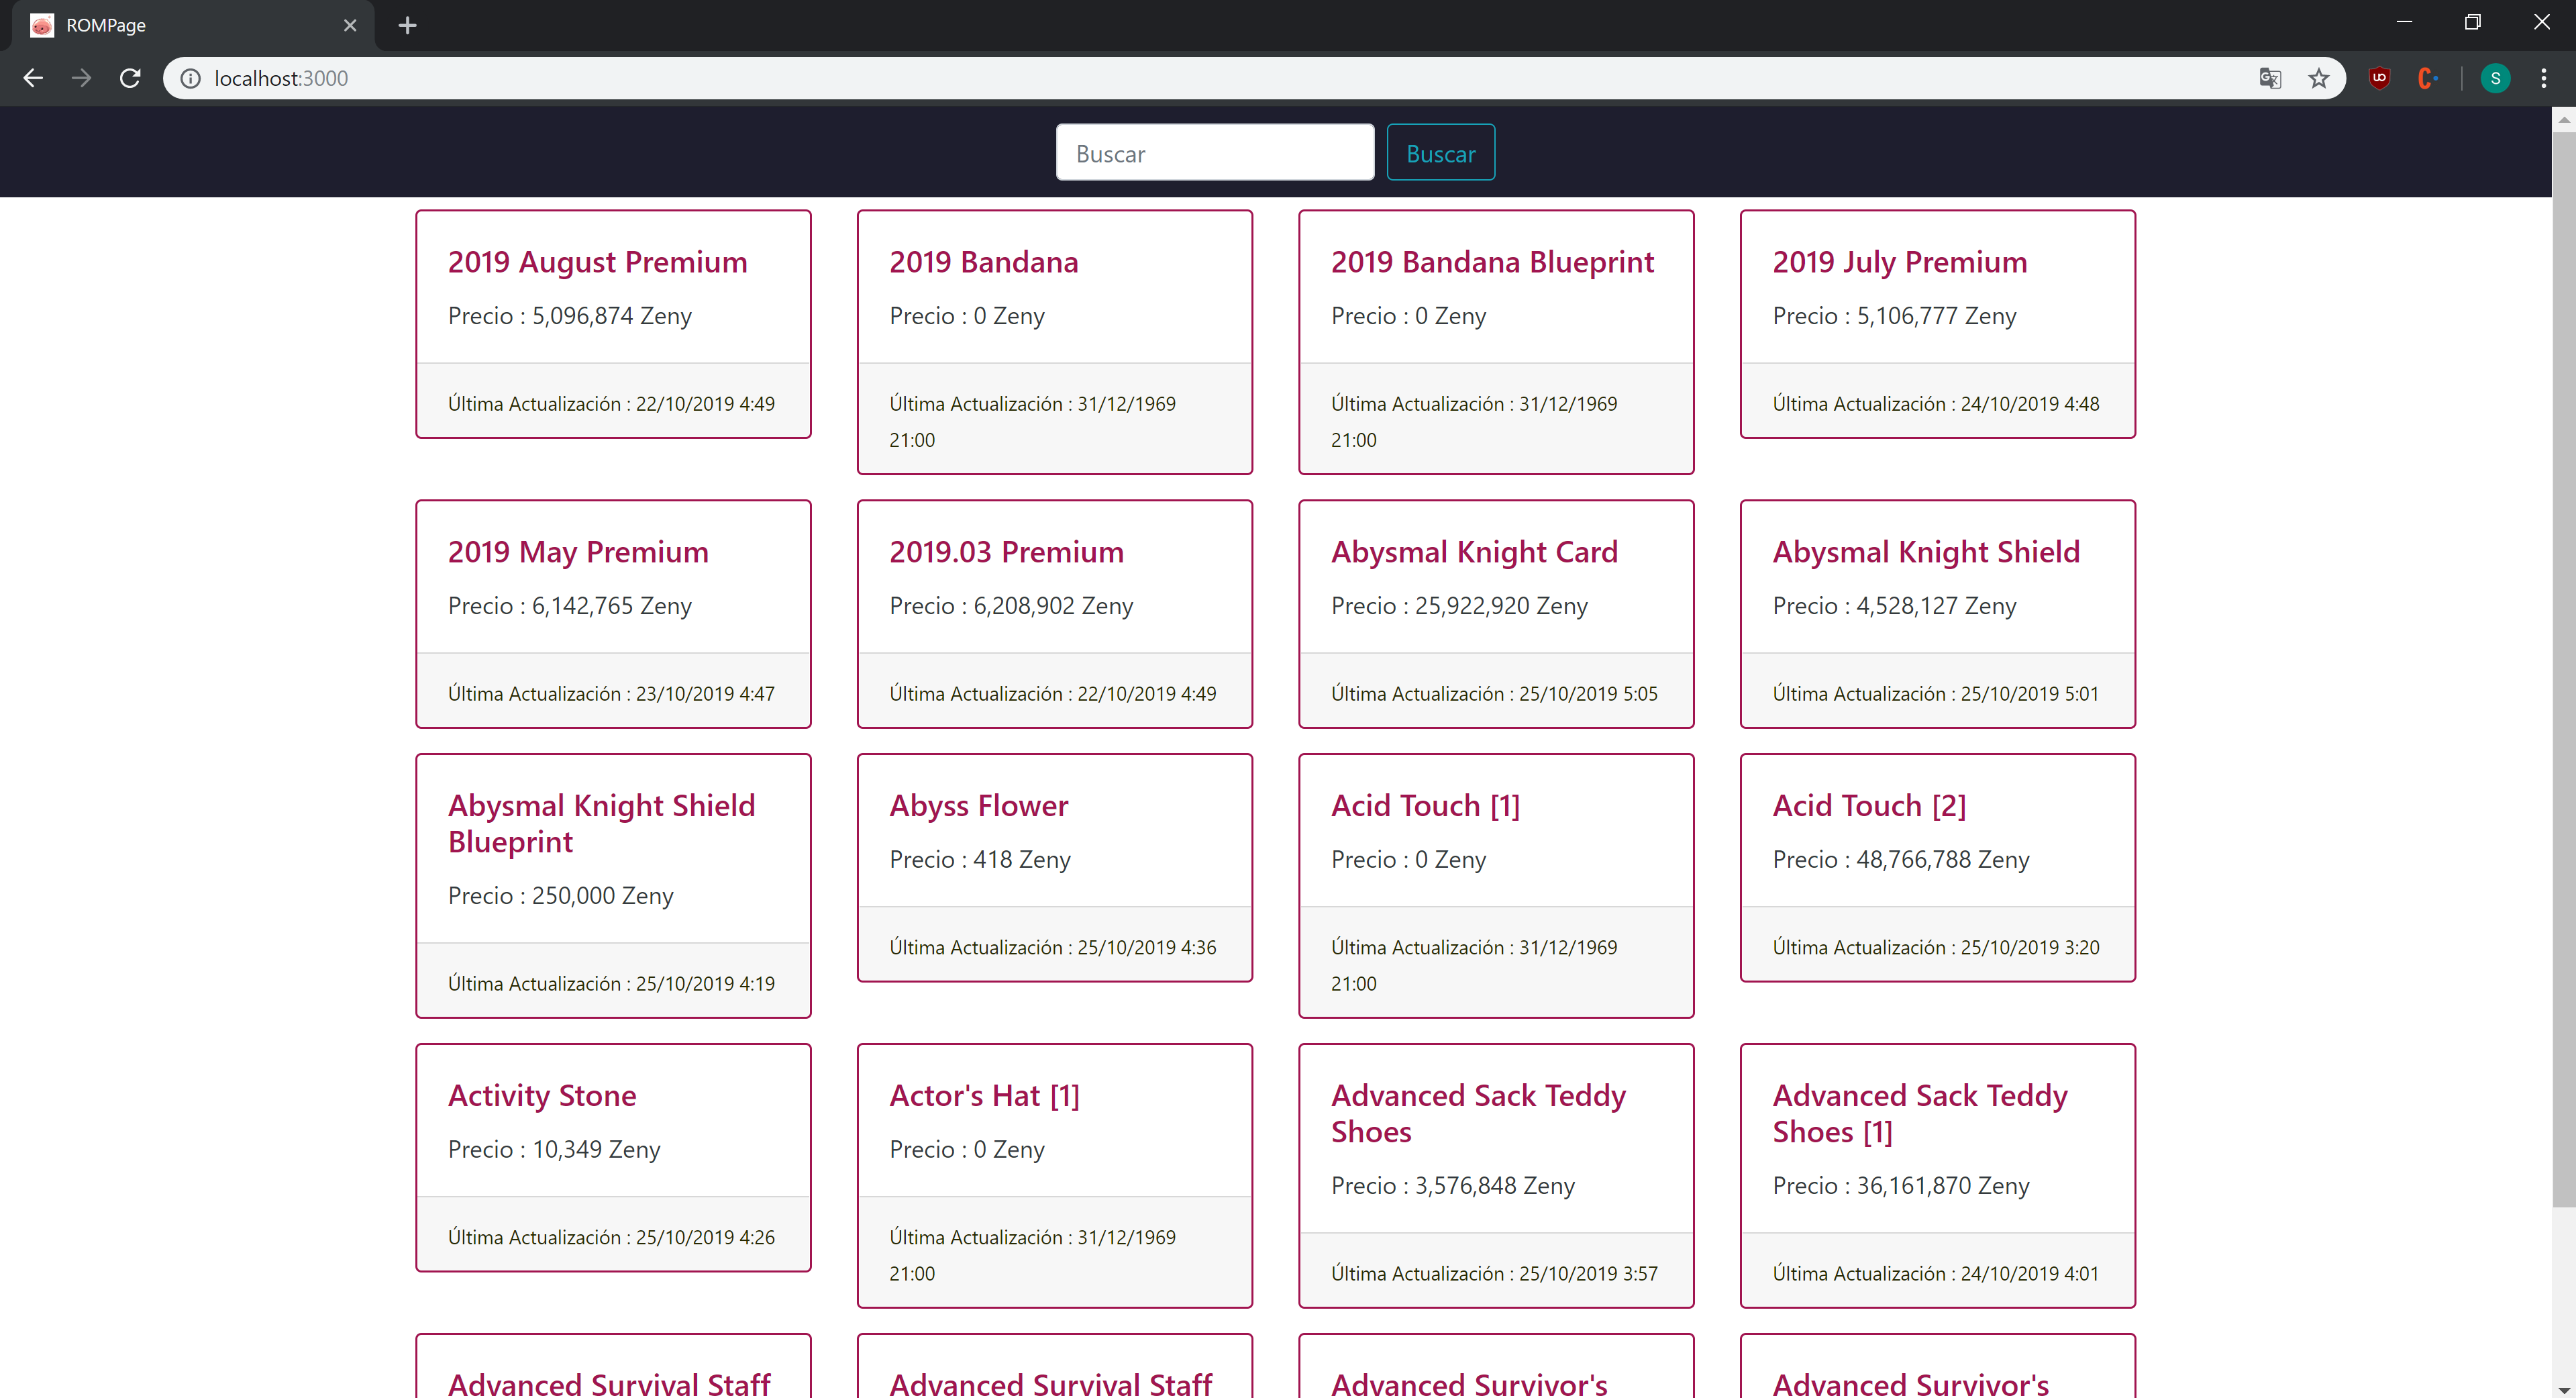
Task: Open the Abysmal Knight Card item
Action: tap(1474, 552)
